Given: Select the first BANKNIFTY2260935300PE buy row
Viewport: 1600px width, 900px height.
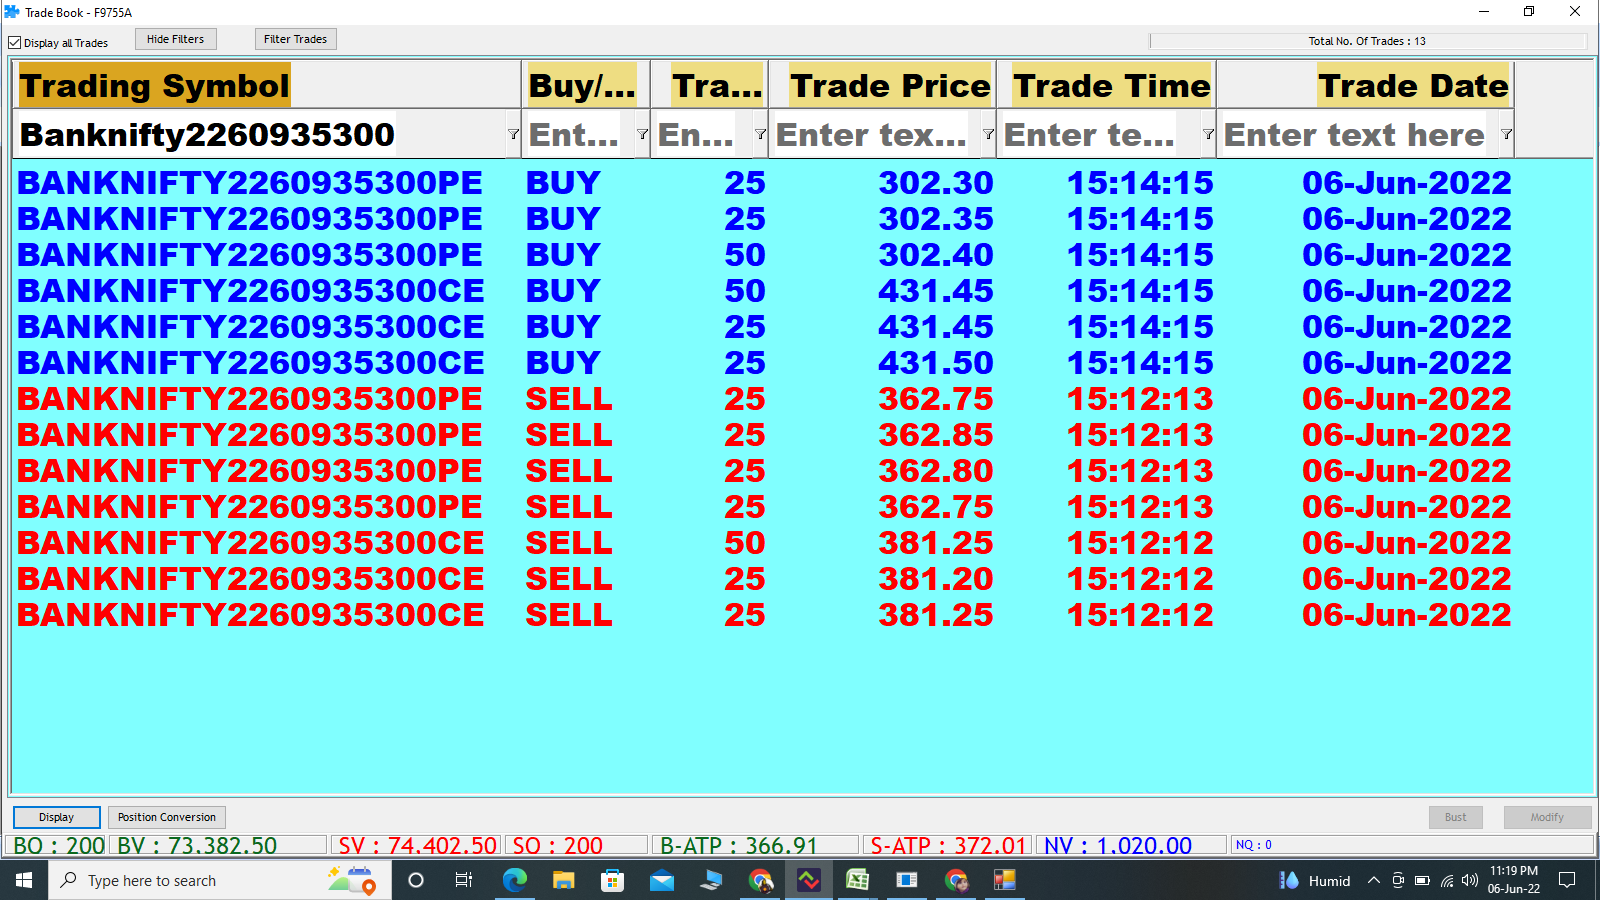Looking at the screenshot, I should coord(250,183).
